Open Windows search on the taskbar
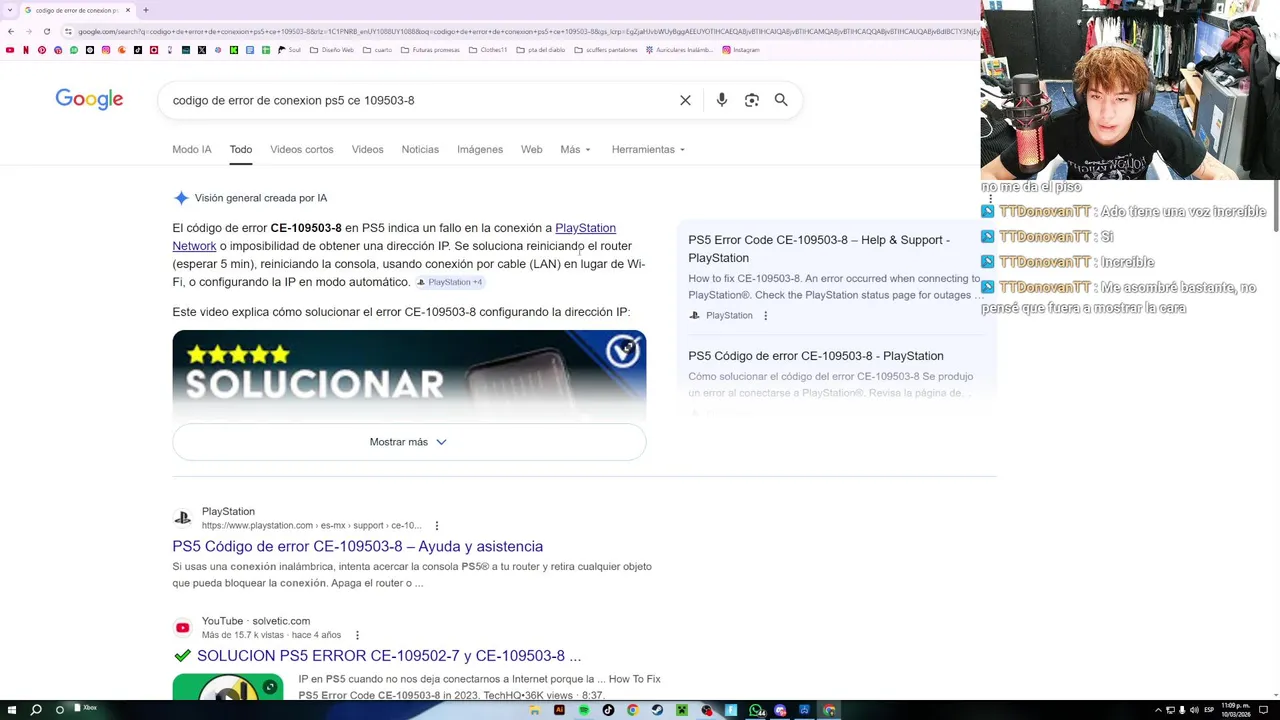 pyautogui.click(x=36, y=710)
